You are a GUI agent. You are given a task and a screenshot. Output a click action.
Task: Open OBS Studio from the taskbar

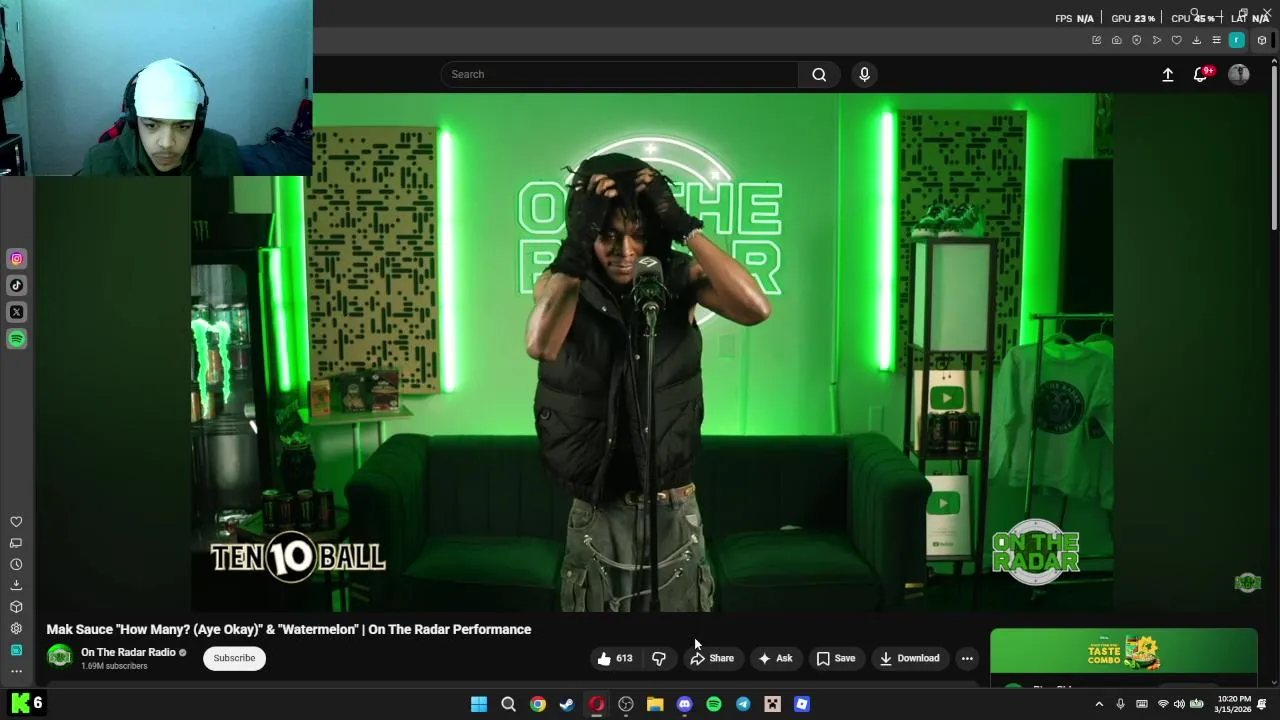tap(626, 704)
